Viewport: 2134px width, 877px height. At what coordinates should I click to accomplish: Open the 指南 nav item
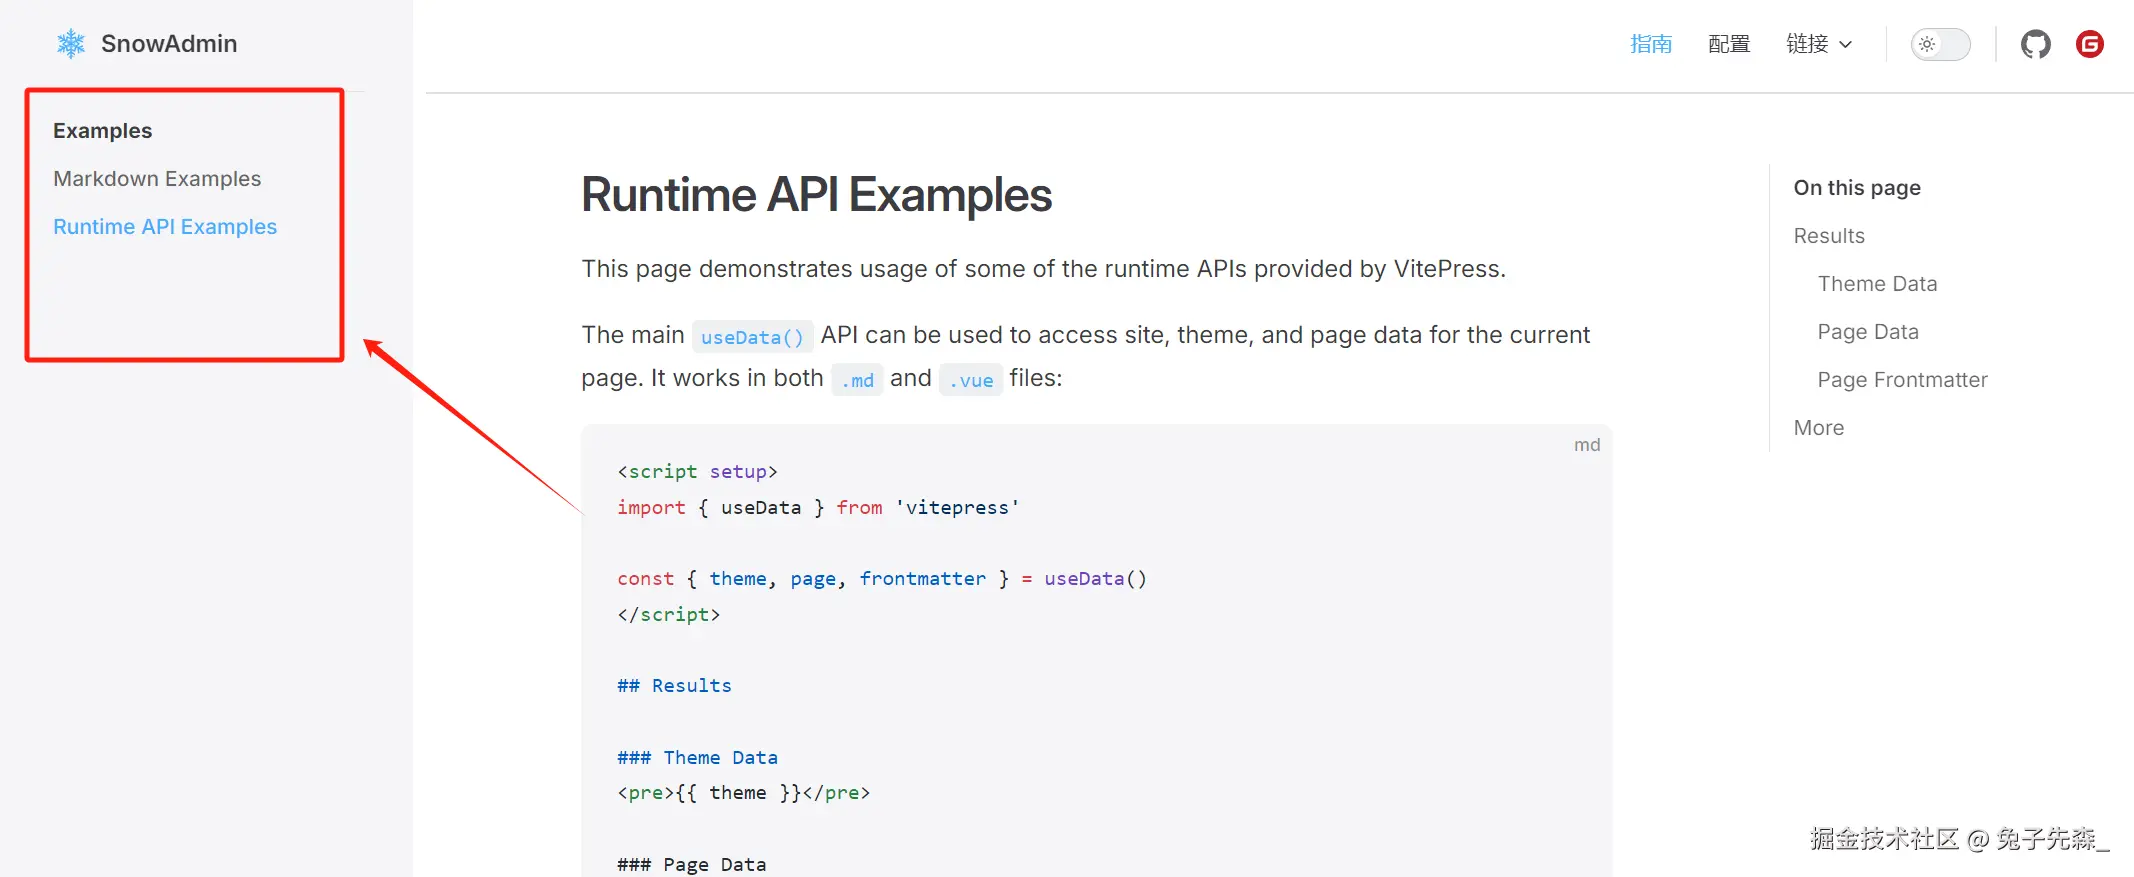pyautogui.click(x=1650, y=44)
